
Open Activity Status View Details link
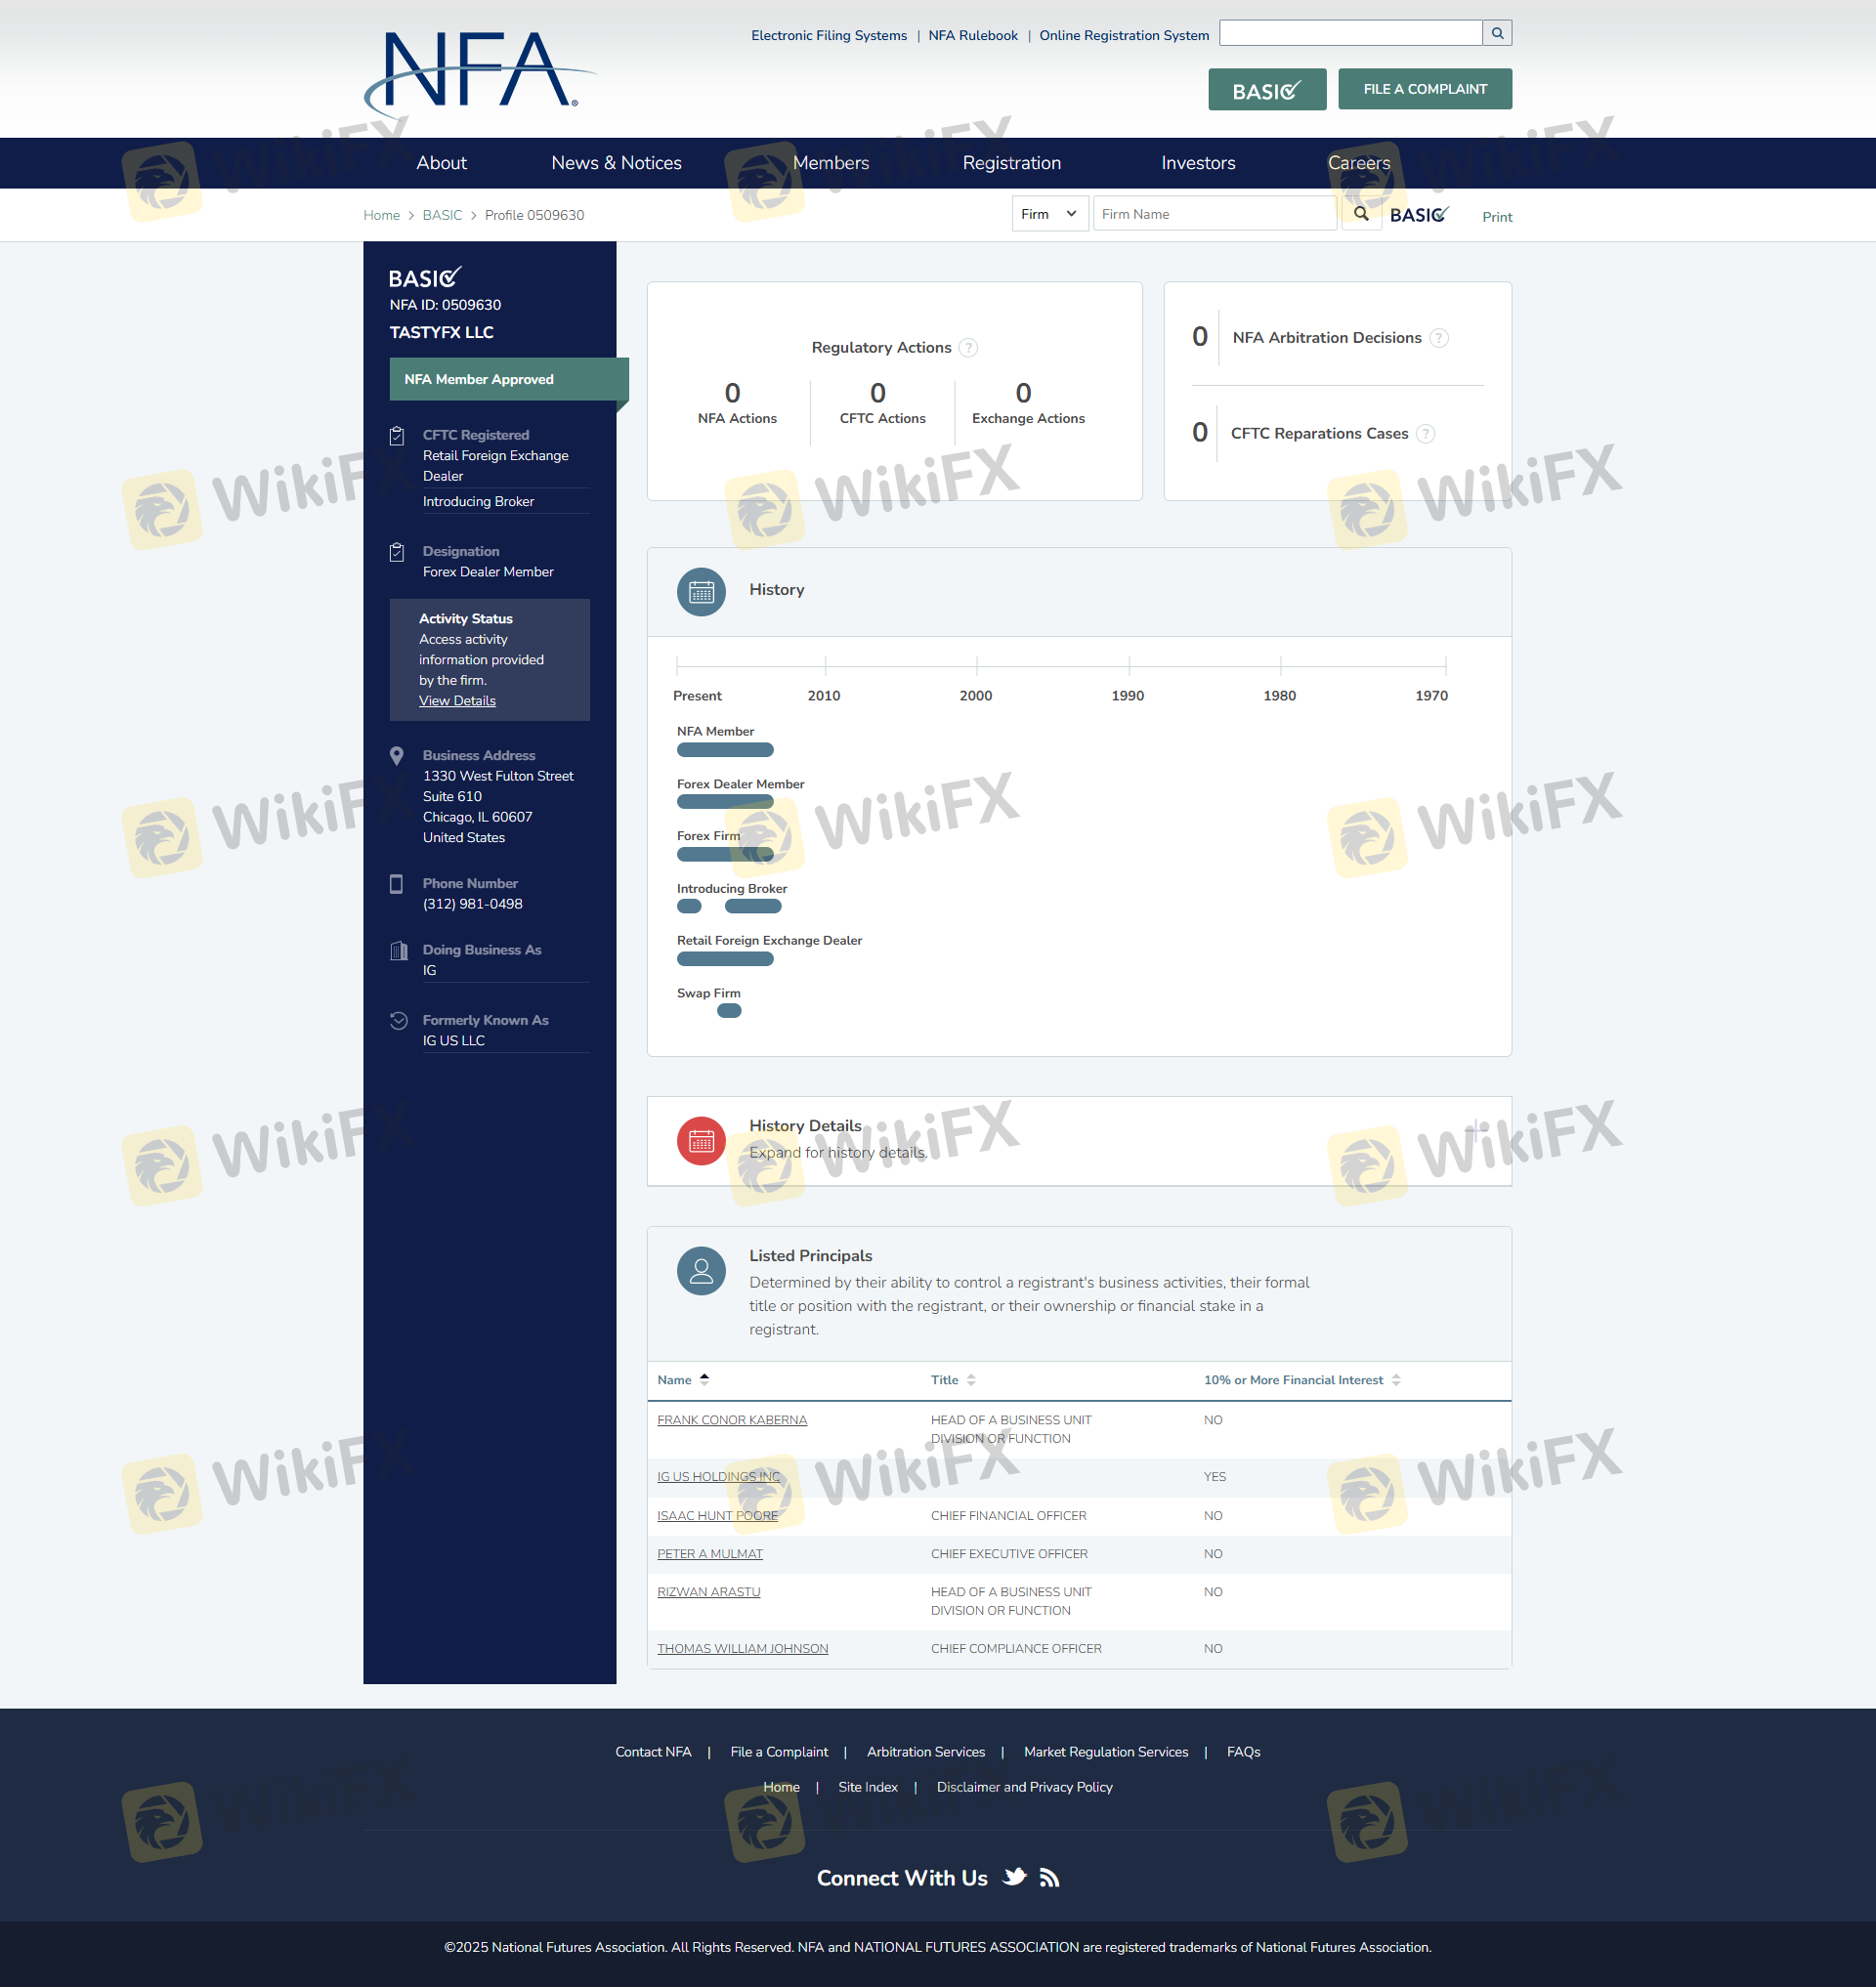coord(457,700)
